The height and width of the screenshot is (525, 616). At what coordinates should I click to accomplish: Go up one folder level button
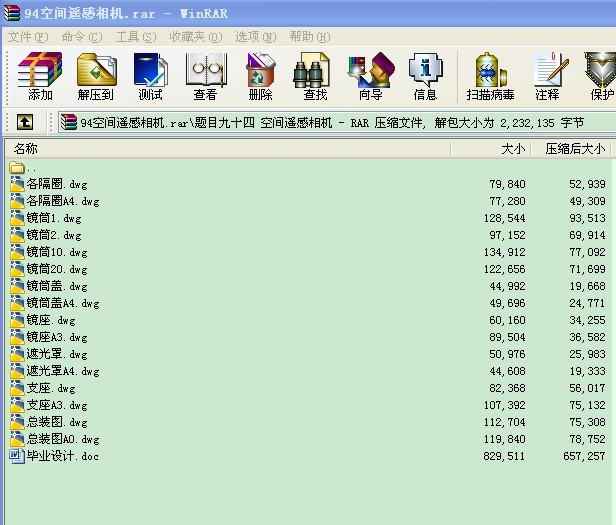coord(25,122)
